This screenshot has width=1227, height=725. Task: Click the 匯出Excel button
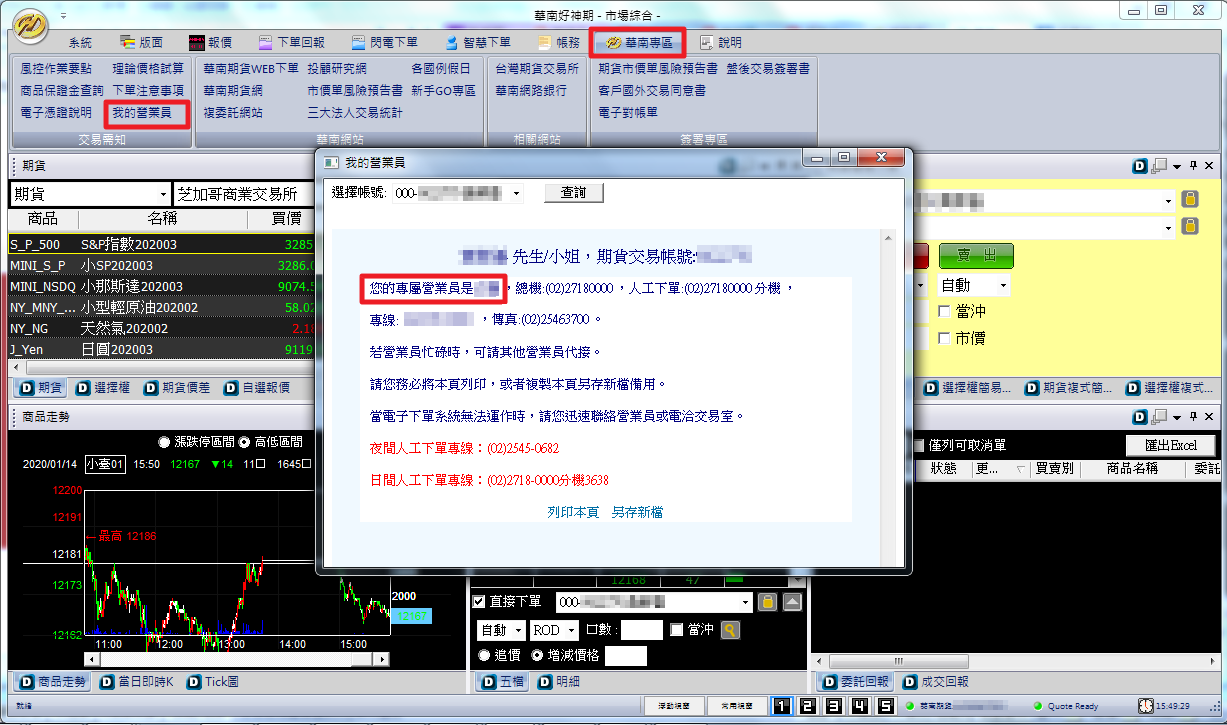coord(1171,445)
